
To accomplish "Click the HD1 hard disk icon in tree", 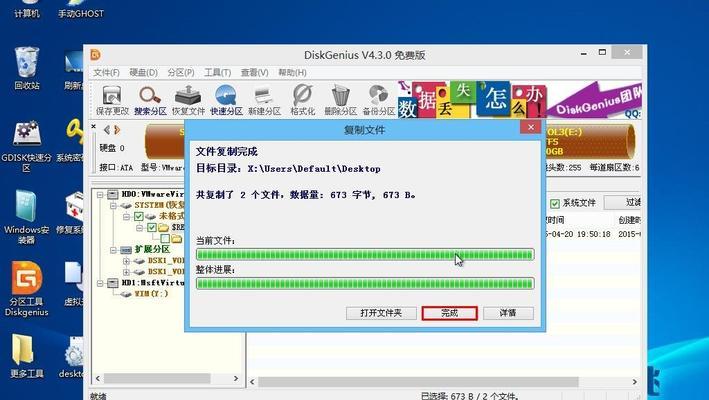I will [x=113, y=283].
